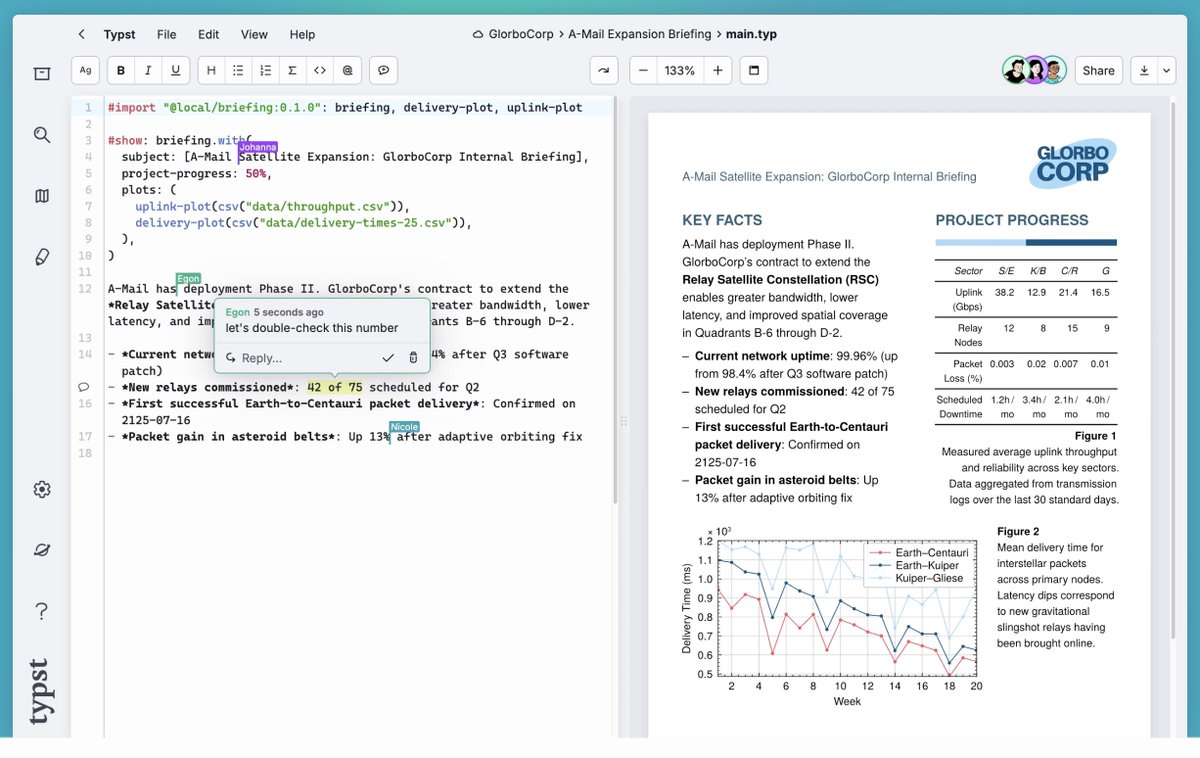Toggle italic formatting in the toolbar
The width and height of the screenshot is (1200, 758).
click(148, 71)
